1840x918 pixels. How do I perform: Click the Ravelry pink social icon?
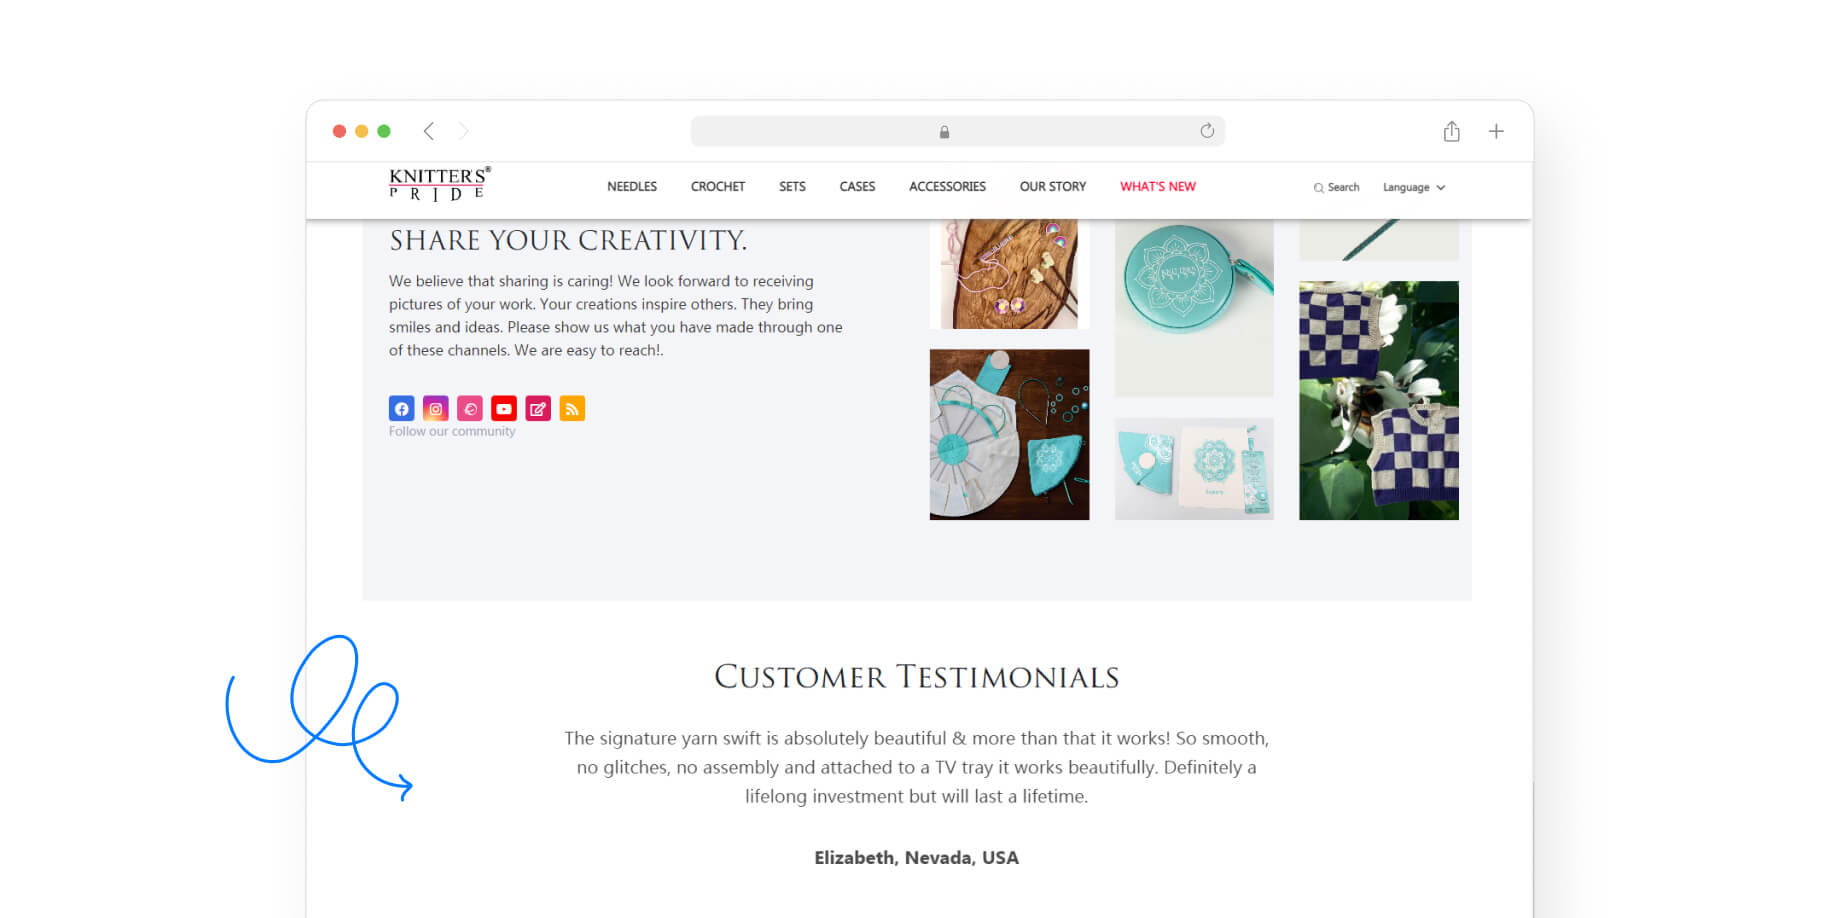coord(470,408)
